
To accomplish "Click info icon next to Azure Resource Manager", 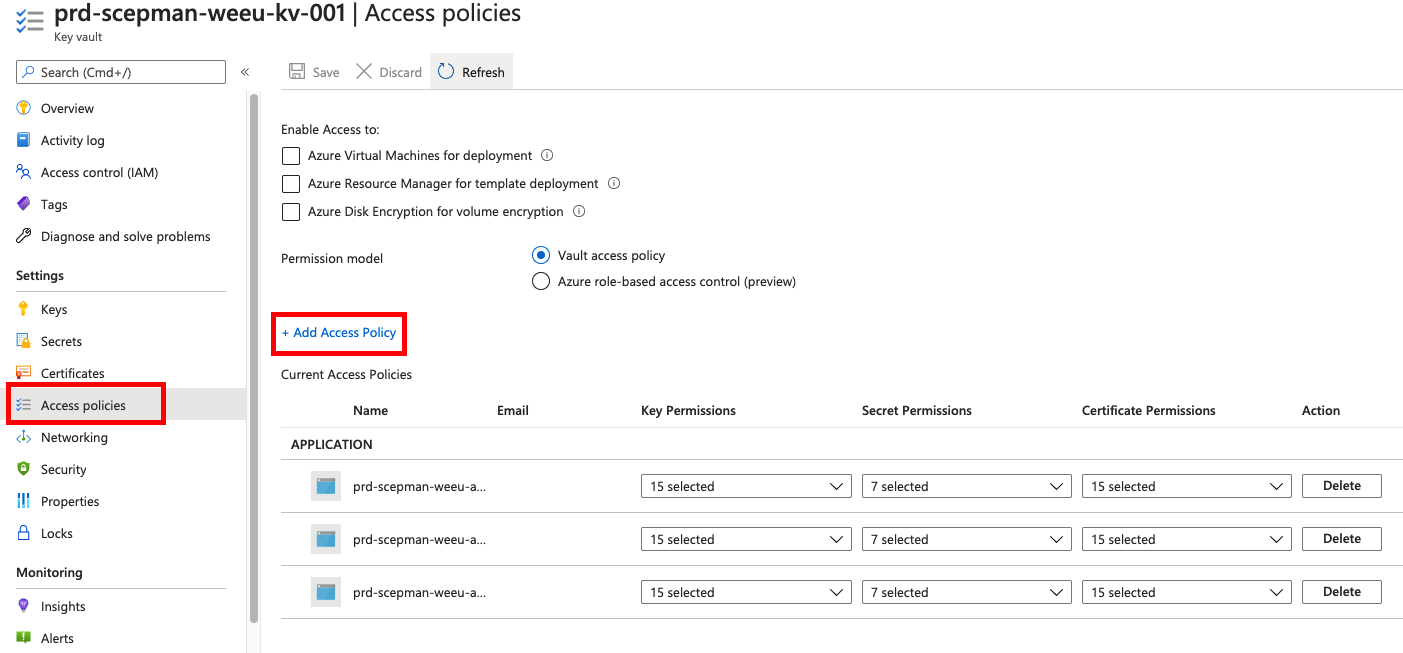I will [614, 183].
